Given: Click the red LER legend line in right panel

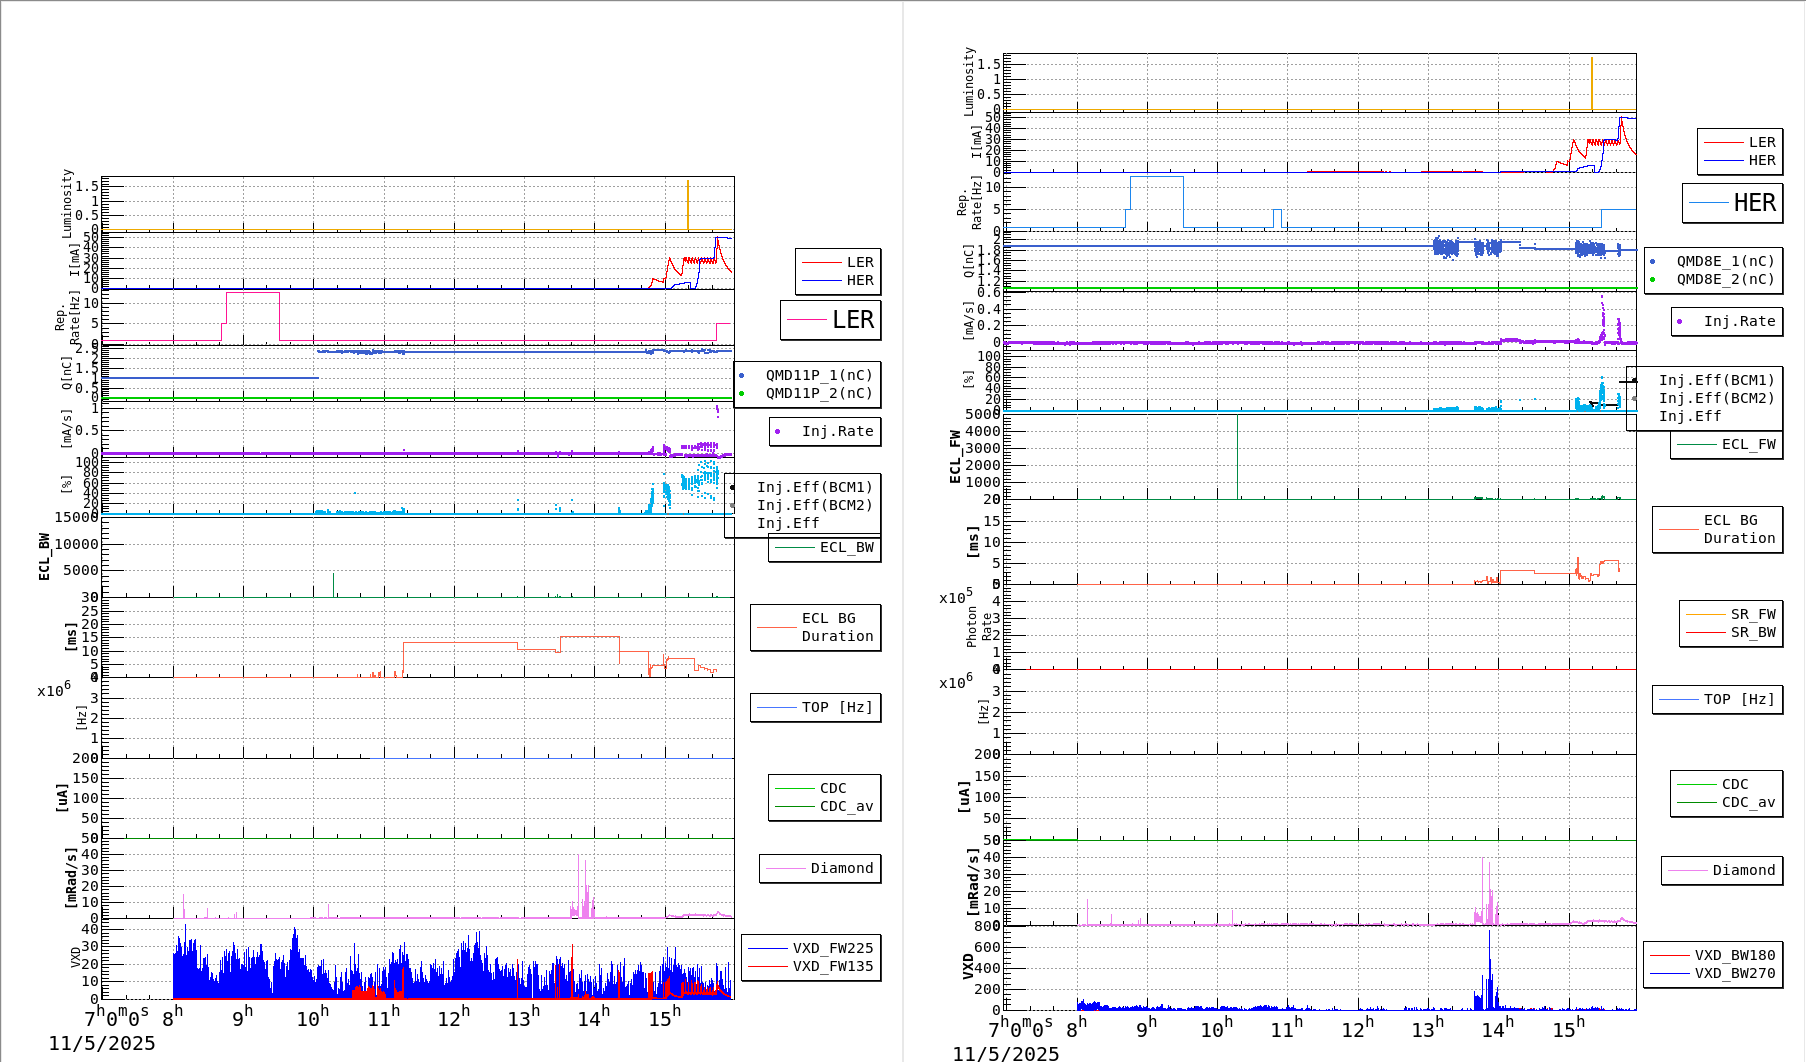Looking at the screenshot, I should [1723, 143].
